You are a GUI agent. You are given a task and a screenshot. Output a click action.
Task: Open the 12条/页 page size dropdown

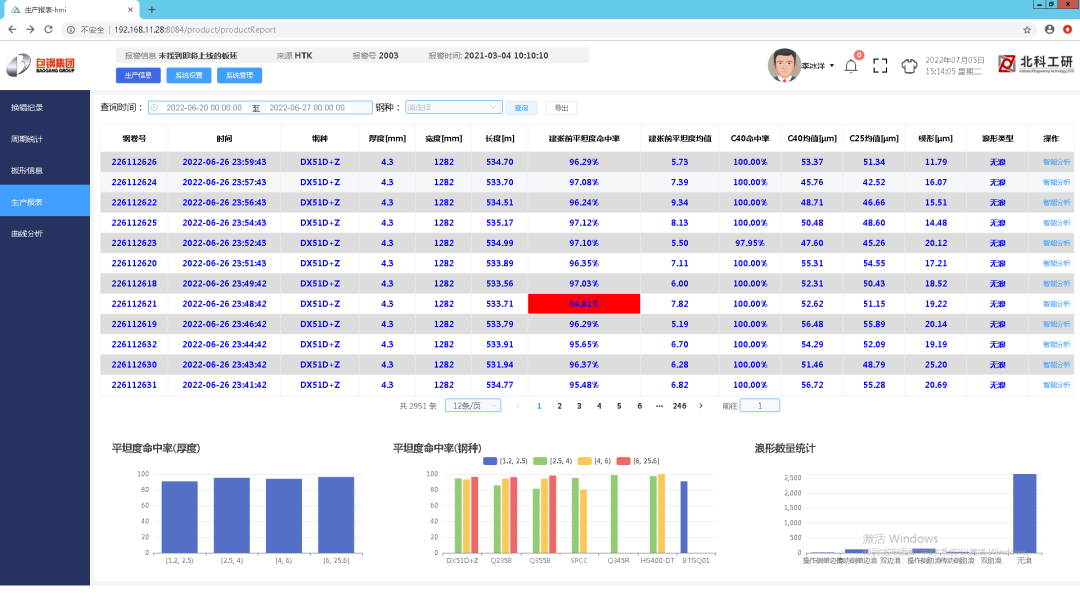pyautogui.click(x=473, y=405)
